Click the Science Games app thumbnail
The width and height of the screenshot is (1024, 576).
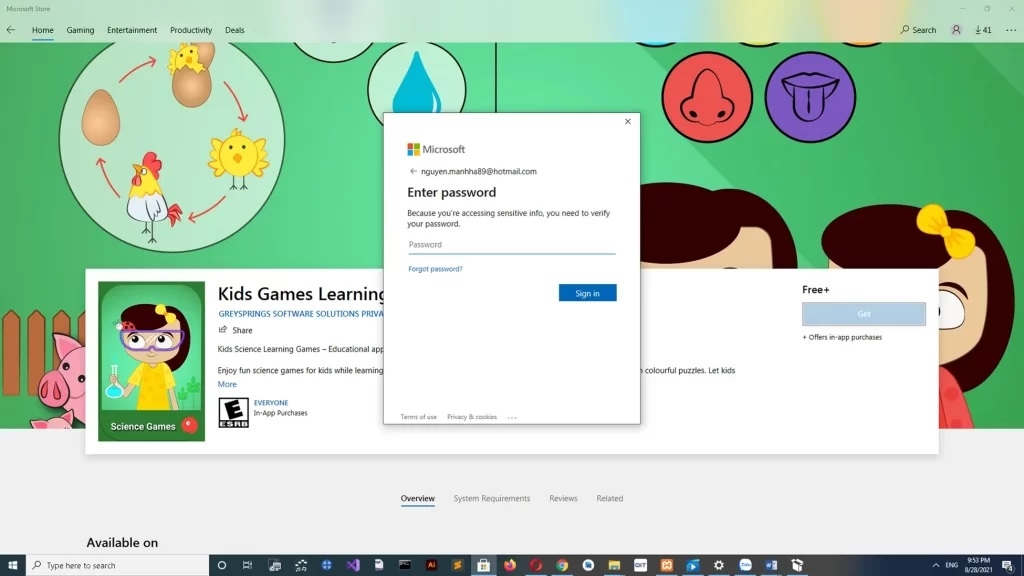tap(152, 361)
